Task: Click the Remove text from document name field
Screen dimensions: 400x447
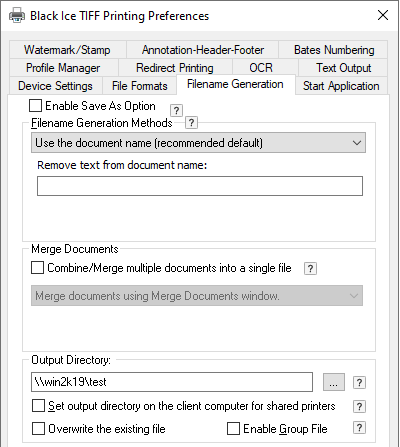Action: [x=200, y=186]
